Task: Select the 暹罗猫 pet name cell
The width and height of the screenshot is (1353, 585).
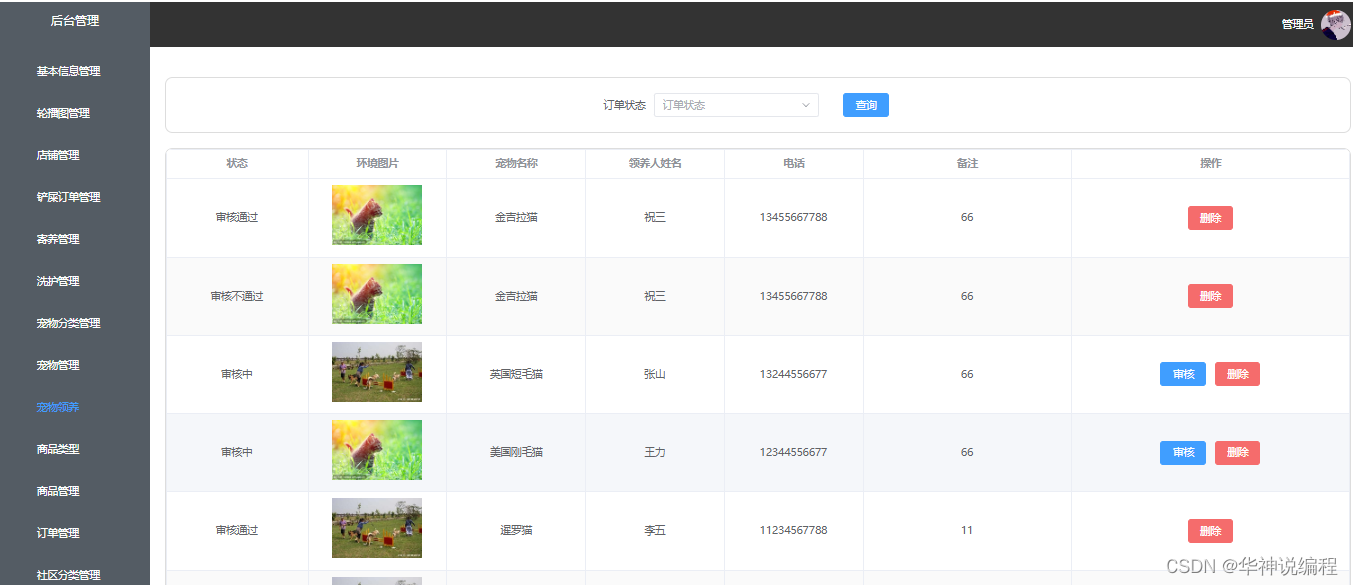Action: (x=516, y=530)
